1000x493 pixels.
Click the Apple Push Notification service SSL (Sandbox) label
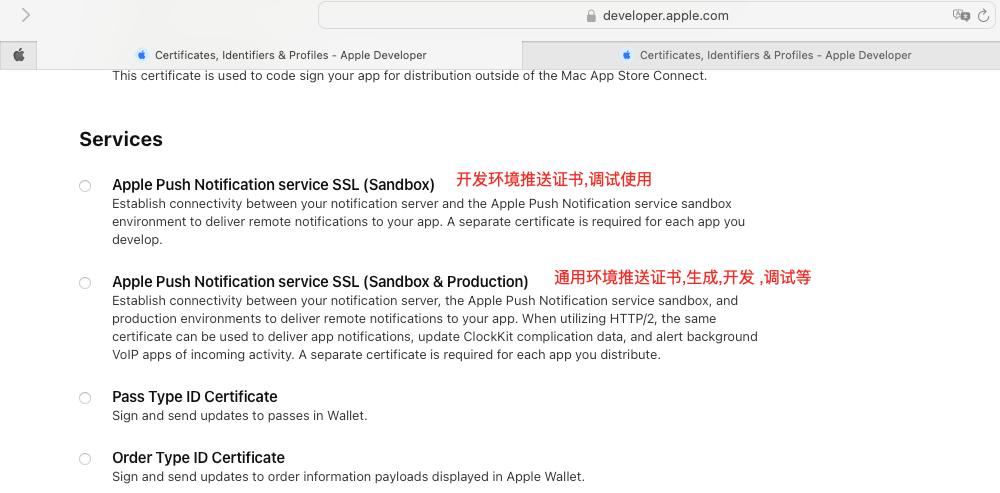tap(273, 185)
